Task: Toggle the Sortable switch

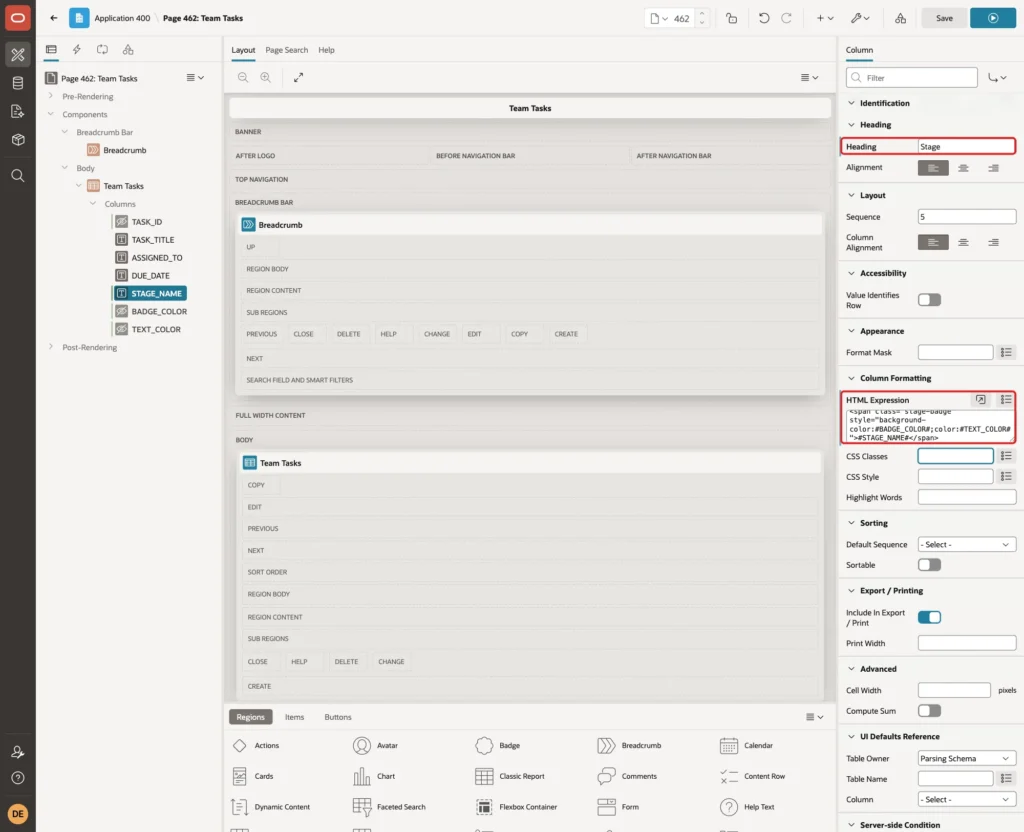Action: click(929, 565)
